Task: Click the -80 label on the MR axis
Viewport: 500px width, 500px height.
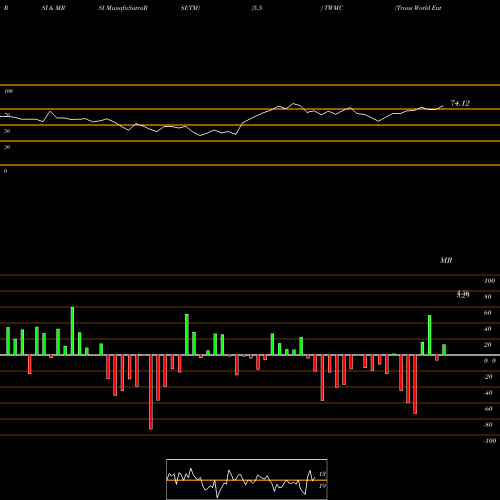Action: coord(488,425)
